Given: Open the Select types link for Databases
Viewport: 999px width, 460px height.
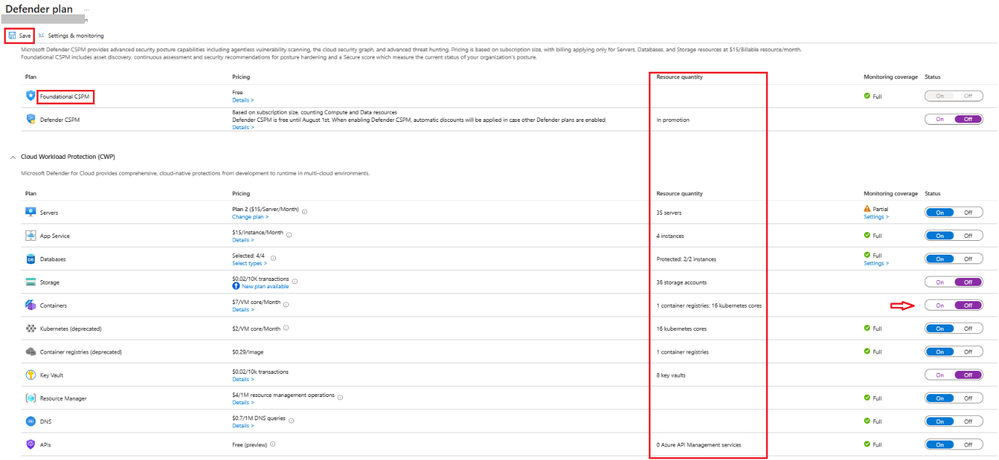Looking at the screenshot, I should (248, 263).
